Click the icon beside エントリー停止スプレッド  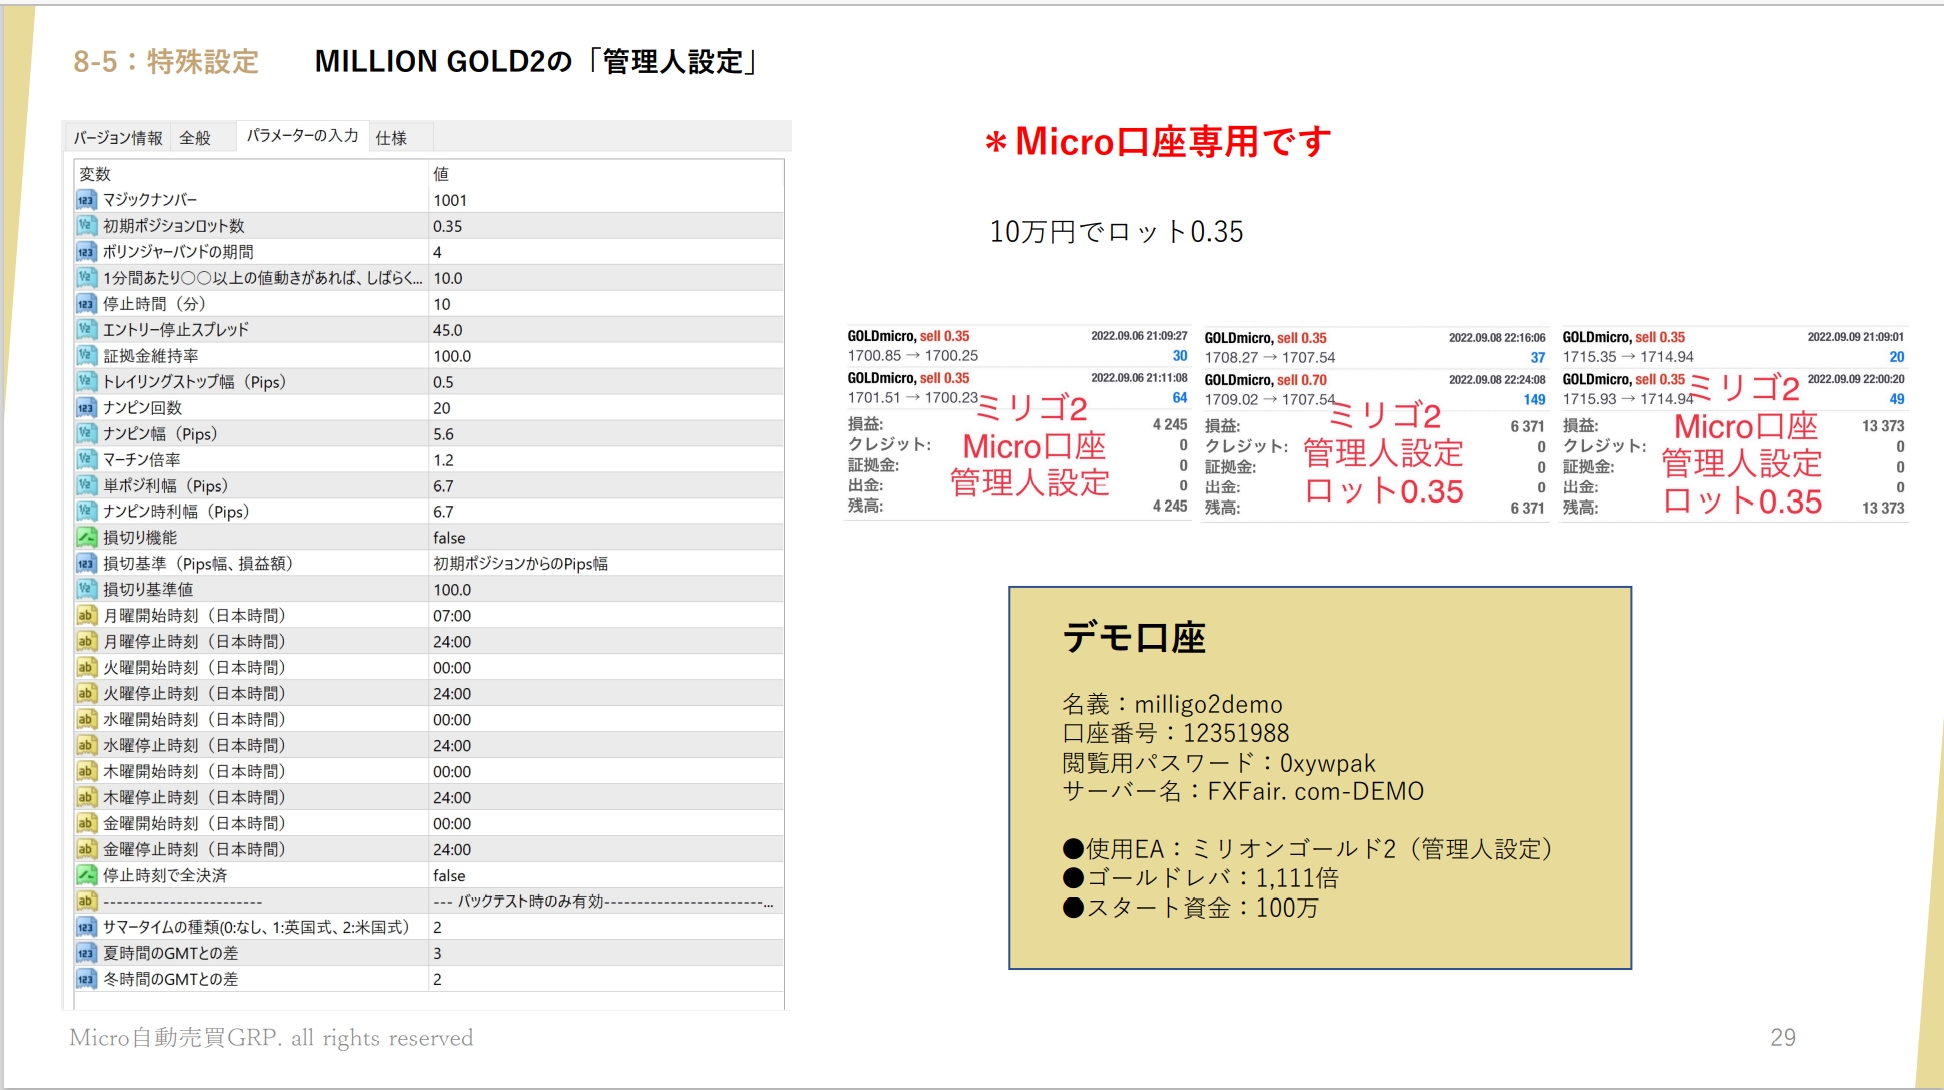86,330
